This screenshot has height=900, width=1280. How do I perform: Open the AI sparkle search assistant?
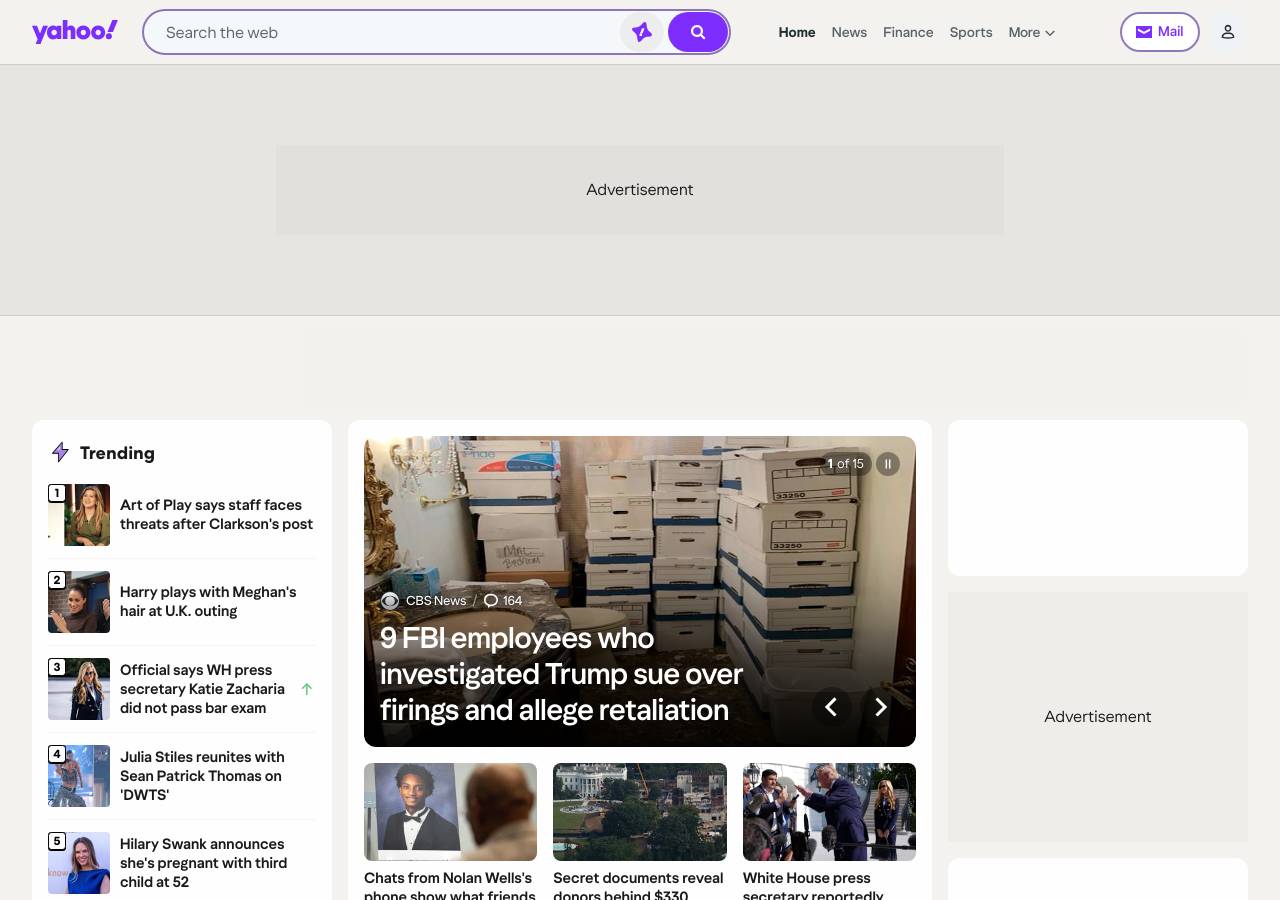(642, 32)
